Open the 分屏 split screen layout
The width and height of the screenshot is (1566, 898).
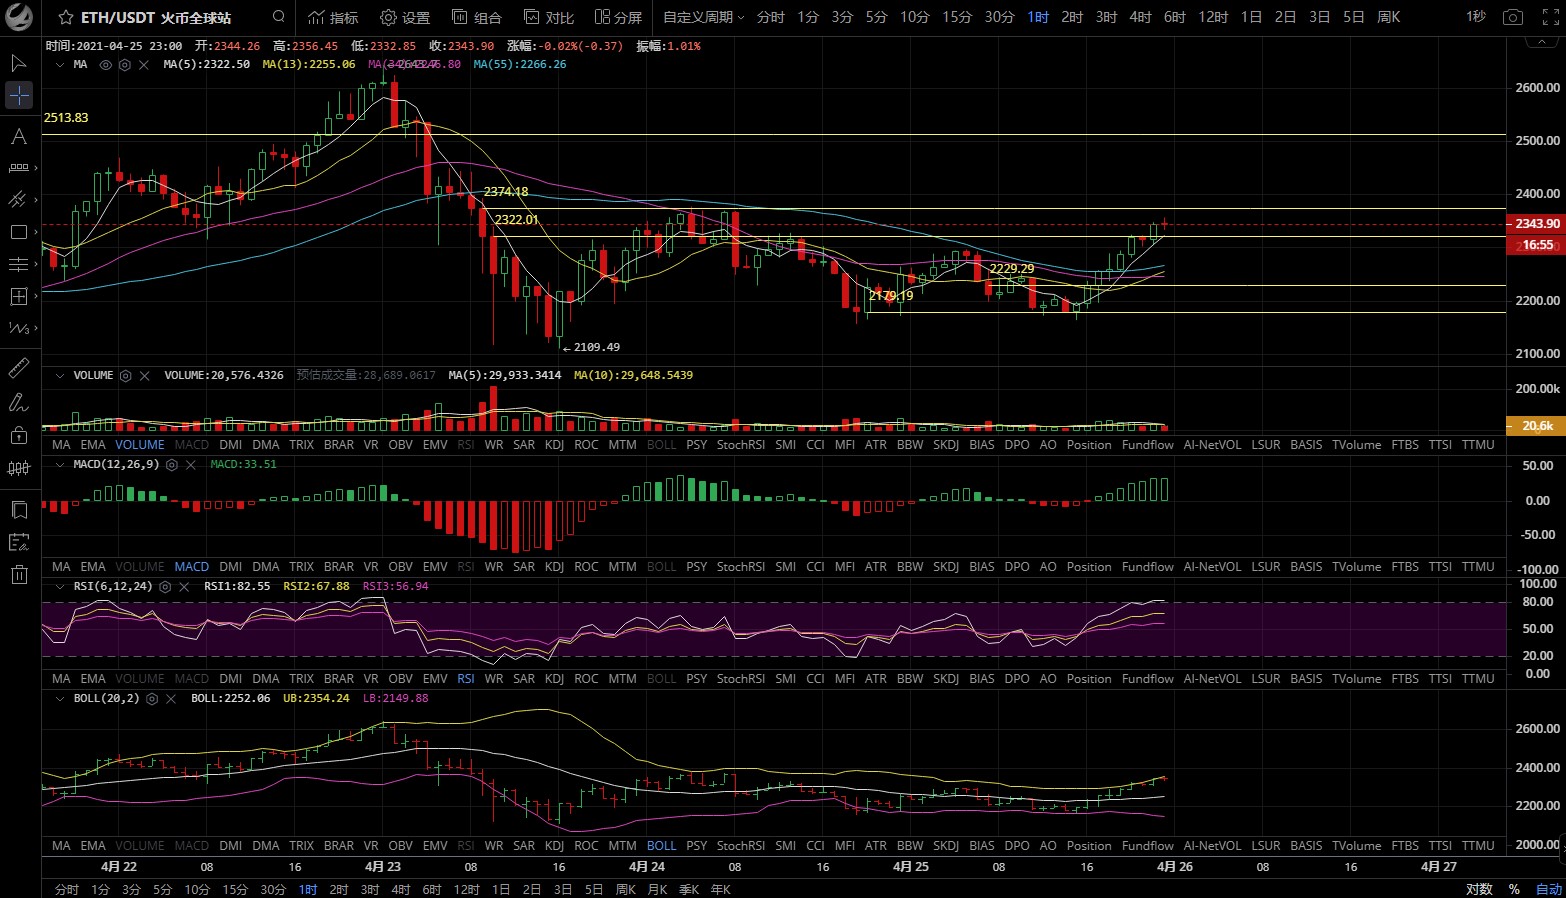pyautogui.click(x=618, y=17)
